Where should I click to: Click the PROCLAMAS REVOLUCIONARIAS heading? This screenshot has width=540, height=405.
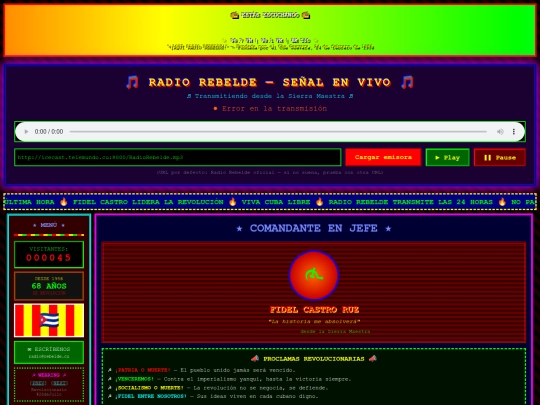point(314,359)
